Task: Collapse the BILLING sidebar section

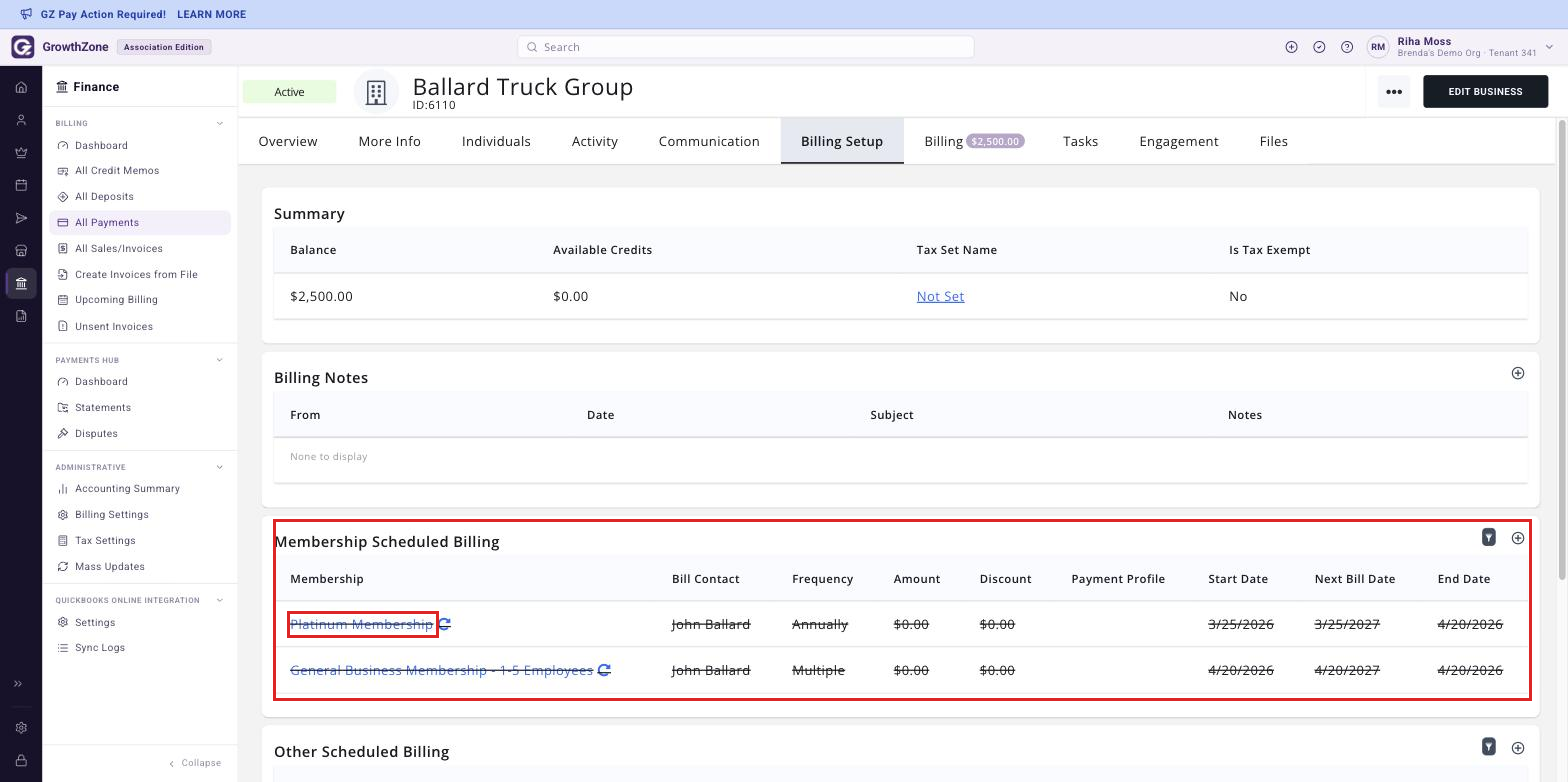Action: coord(220,124)
